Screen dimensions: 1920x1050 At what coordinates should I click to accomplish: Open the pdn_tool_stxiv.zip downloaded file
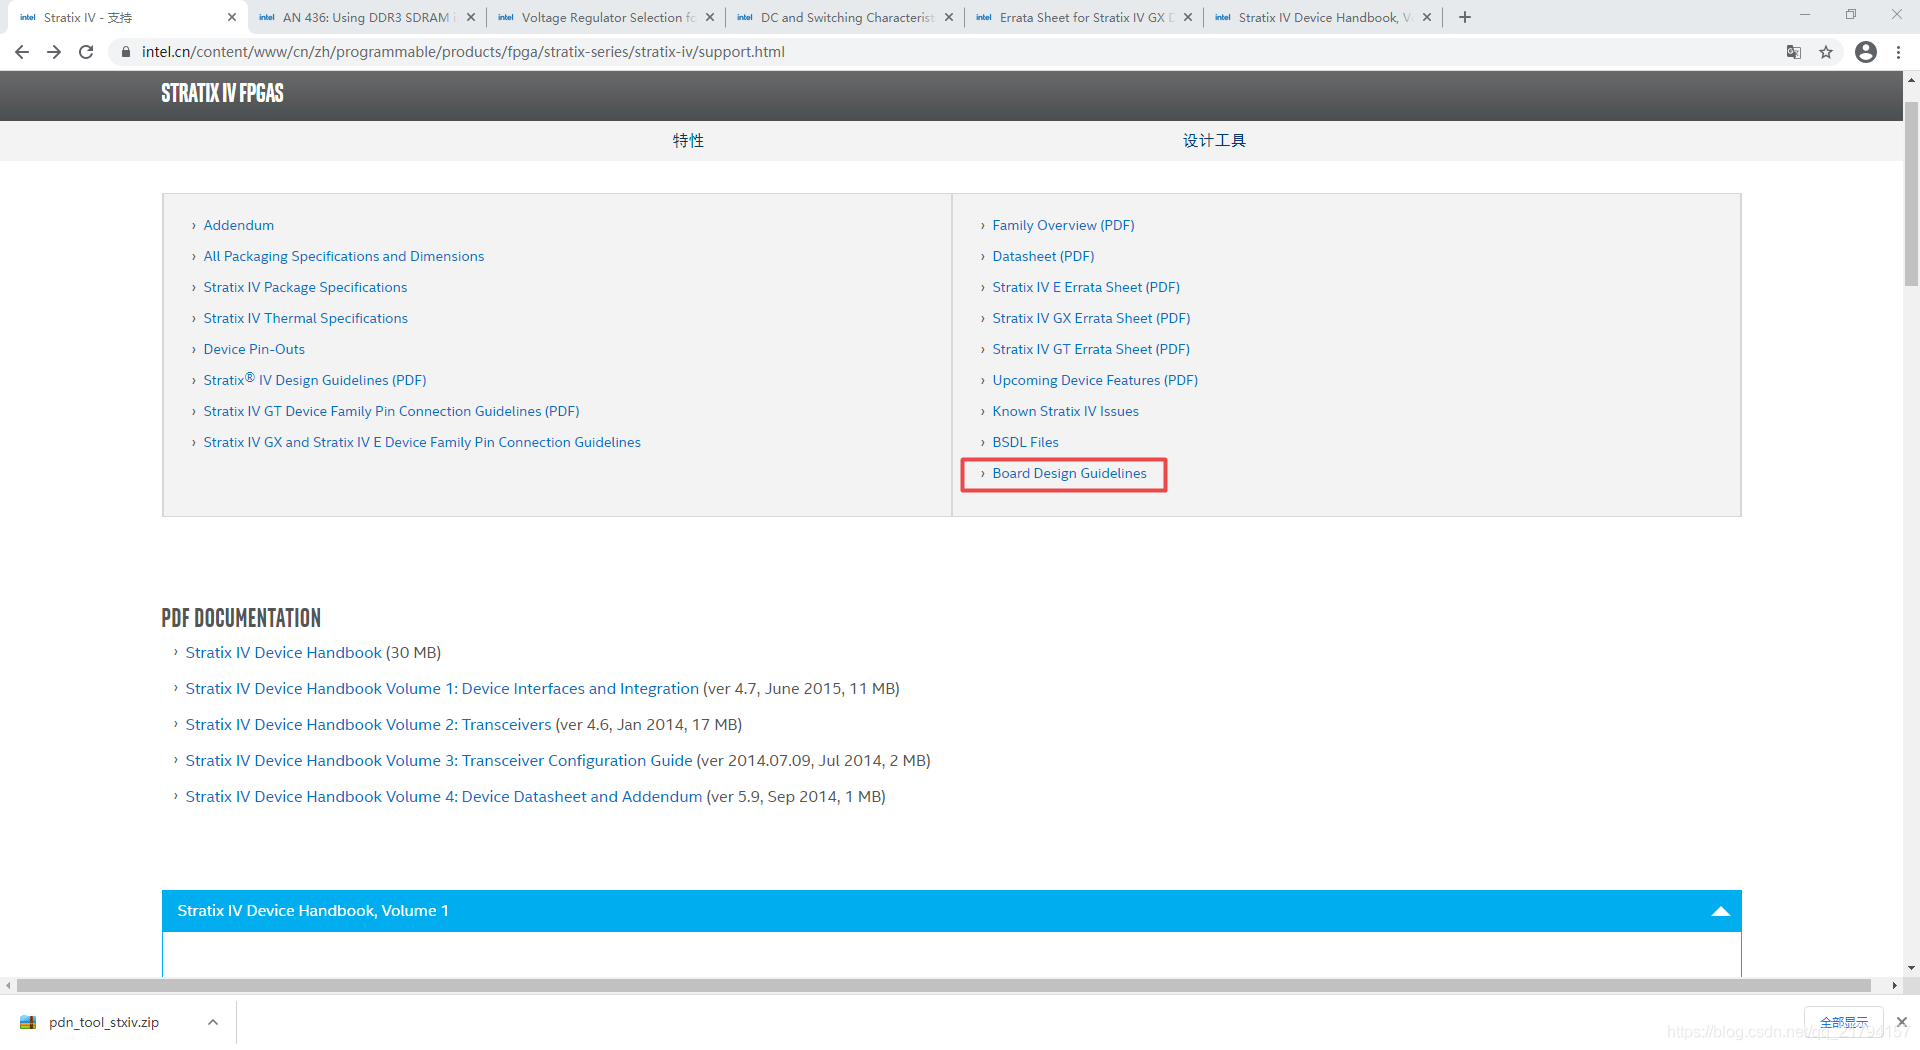(x=104, y=1022)
